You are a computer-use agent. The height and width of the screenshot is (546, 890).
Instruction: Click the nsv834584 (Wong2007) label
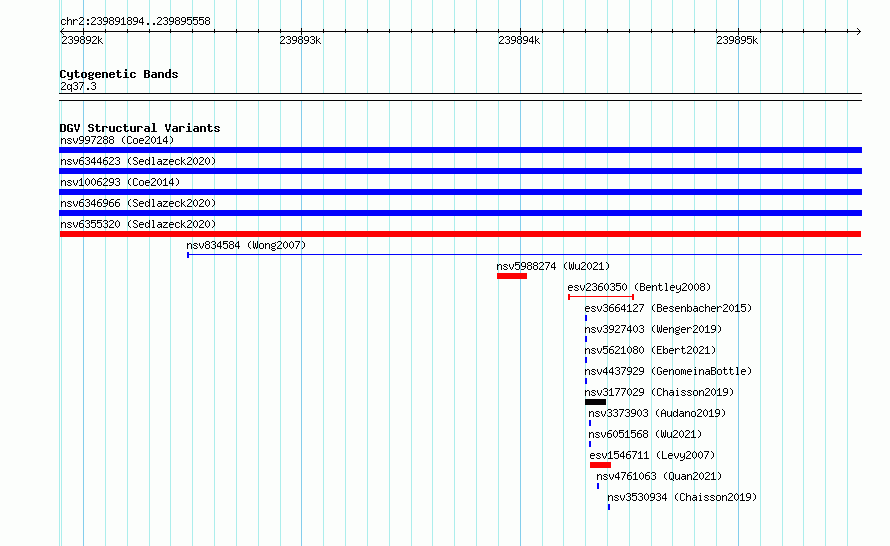[x=246, y=245]
